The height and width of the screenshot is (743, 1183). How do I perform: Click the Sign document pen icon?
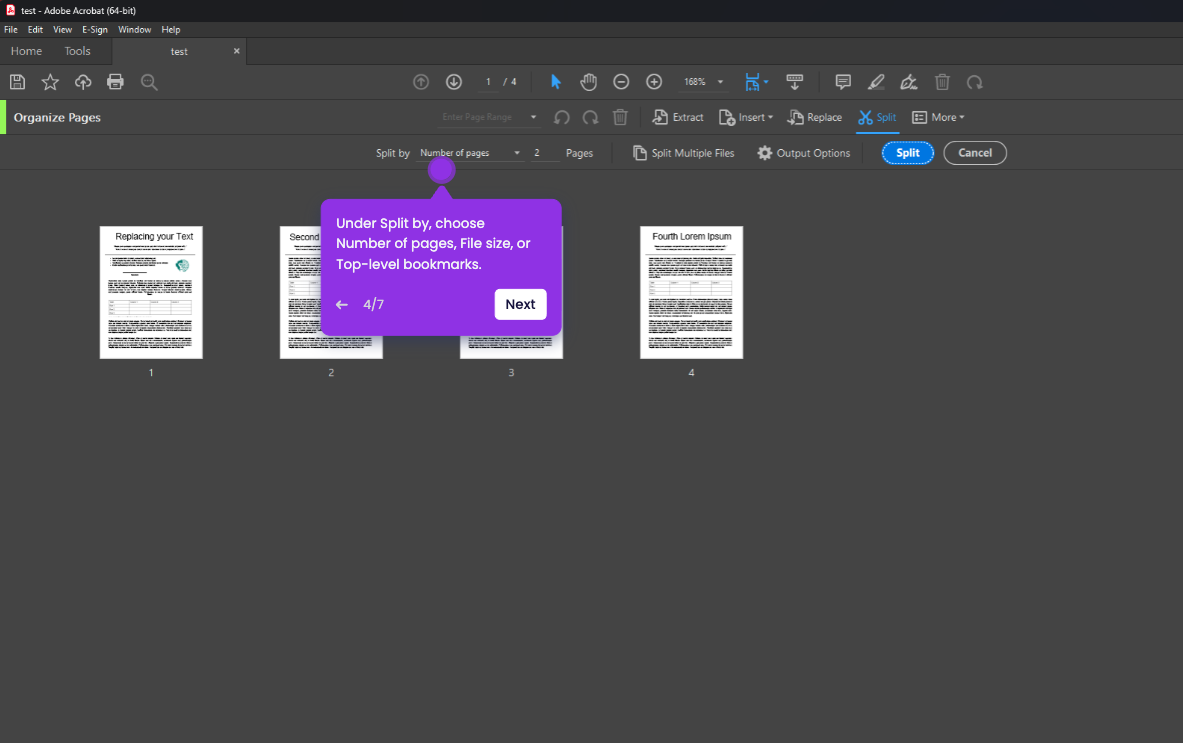point(909,82)
